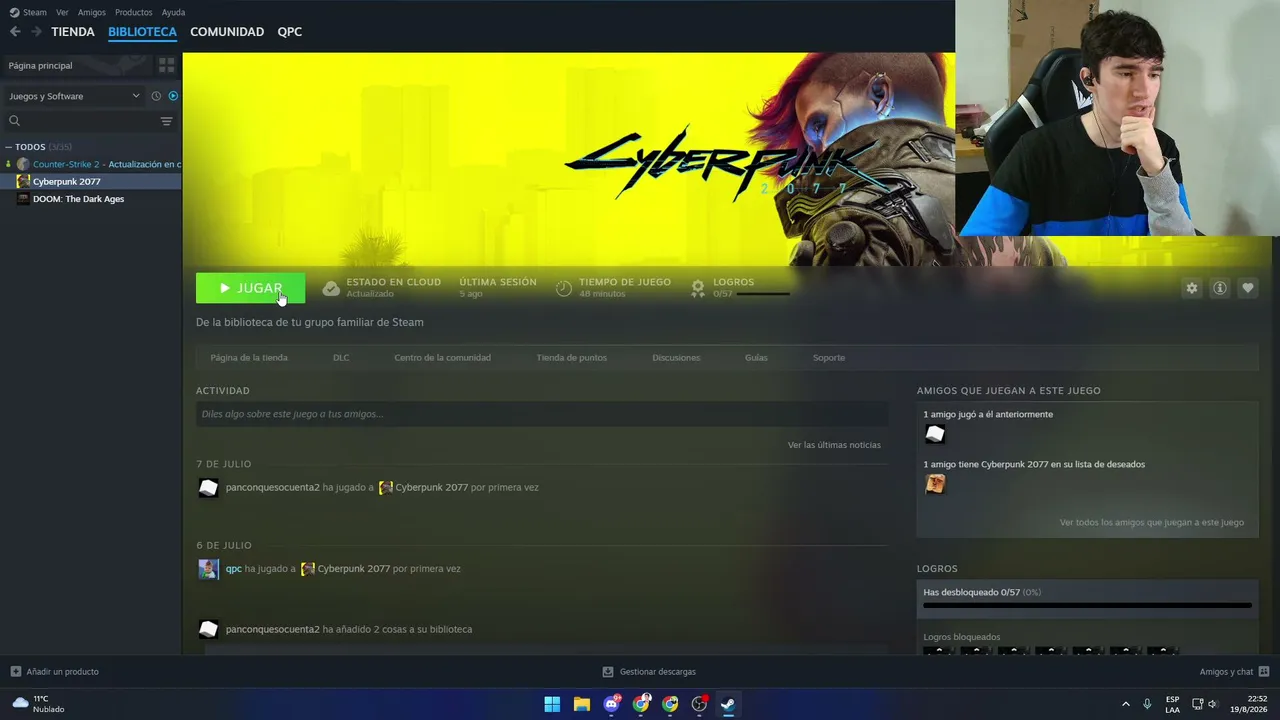The height and width of the screenshot is (720, 1280).
Task: Switch library to grid collections view
Action: click(166, 65)
